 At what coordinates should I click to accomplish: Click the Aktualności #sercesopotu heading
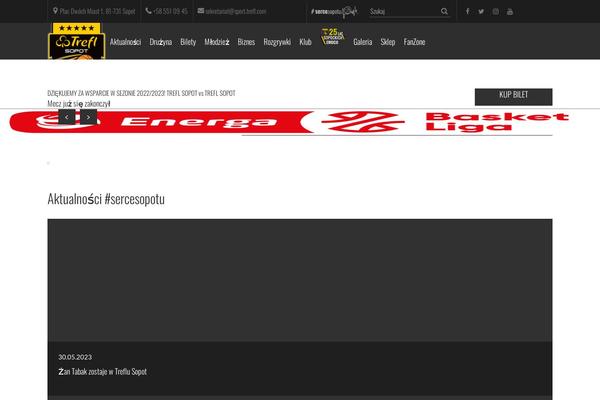[x=106, y=199]
